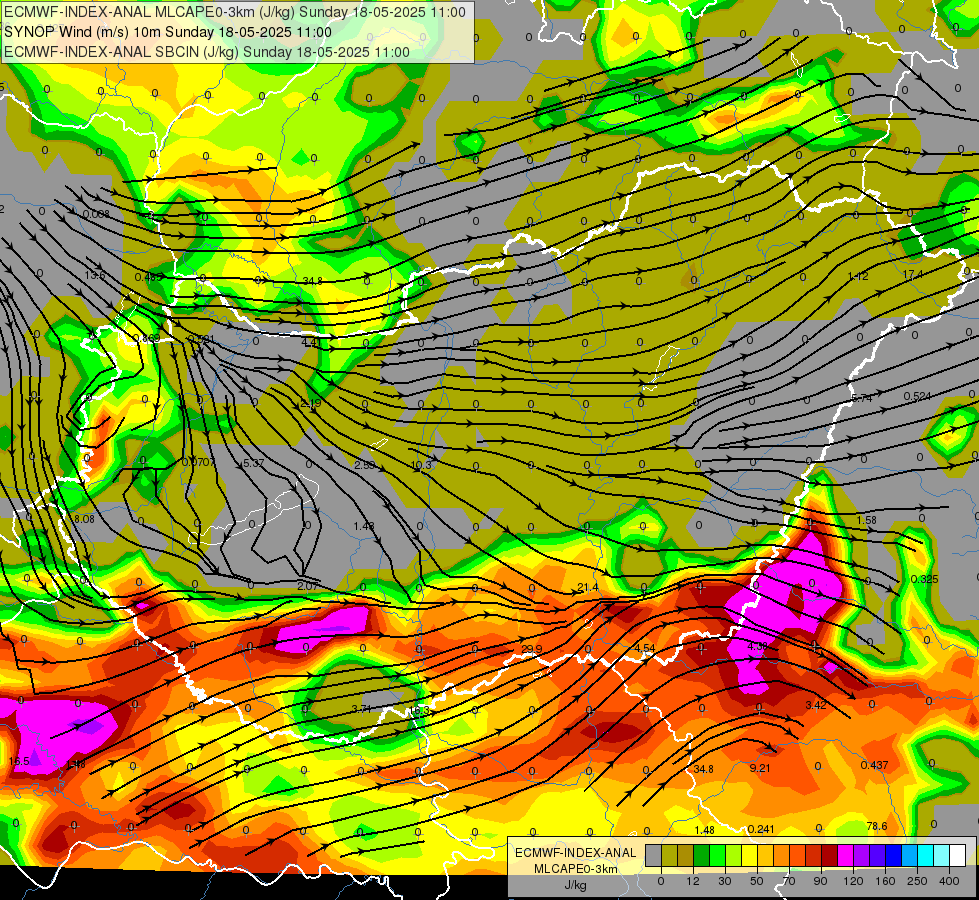This screenshot has width=979, height=900.
Task: Click the map value '9.21'
Action: pos(760,768)
